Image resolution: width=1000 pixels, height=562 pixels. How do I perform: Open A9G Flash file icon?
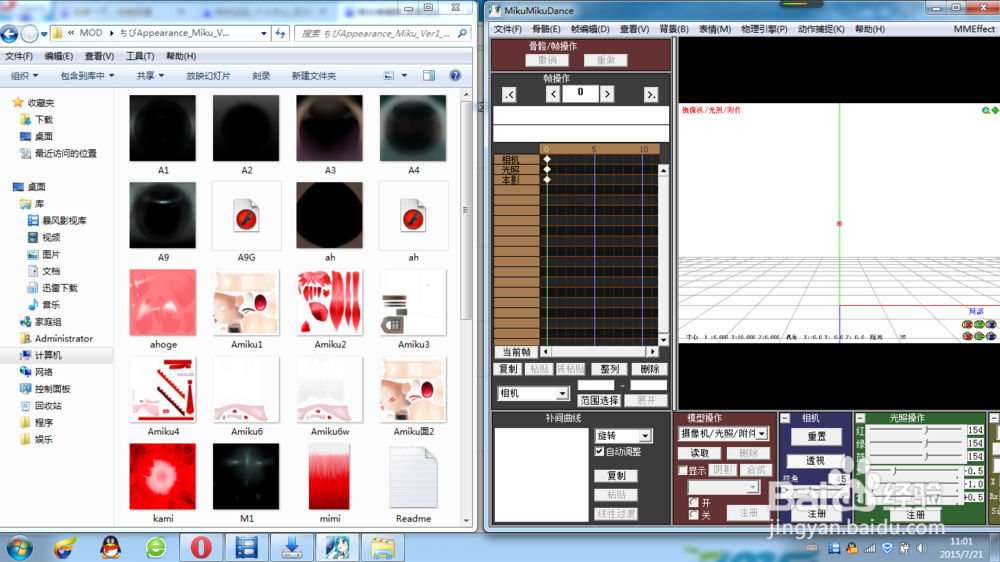point(246,216)
